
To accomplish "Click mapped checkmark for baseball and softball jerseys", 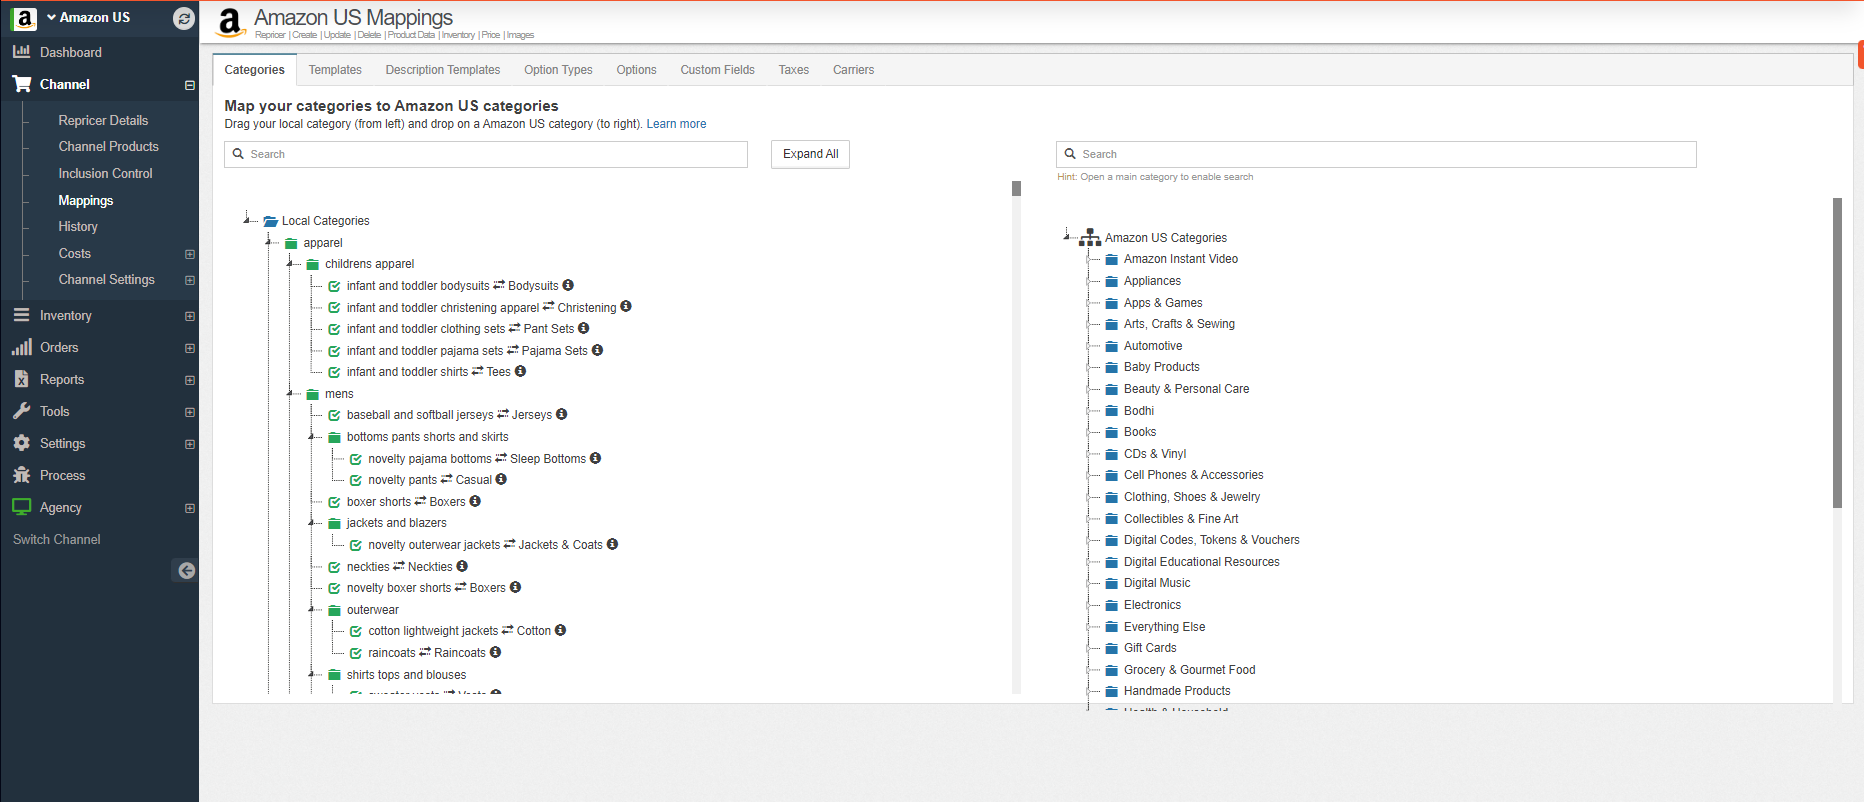I will pos(334,415).
